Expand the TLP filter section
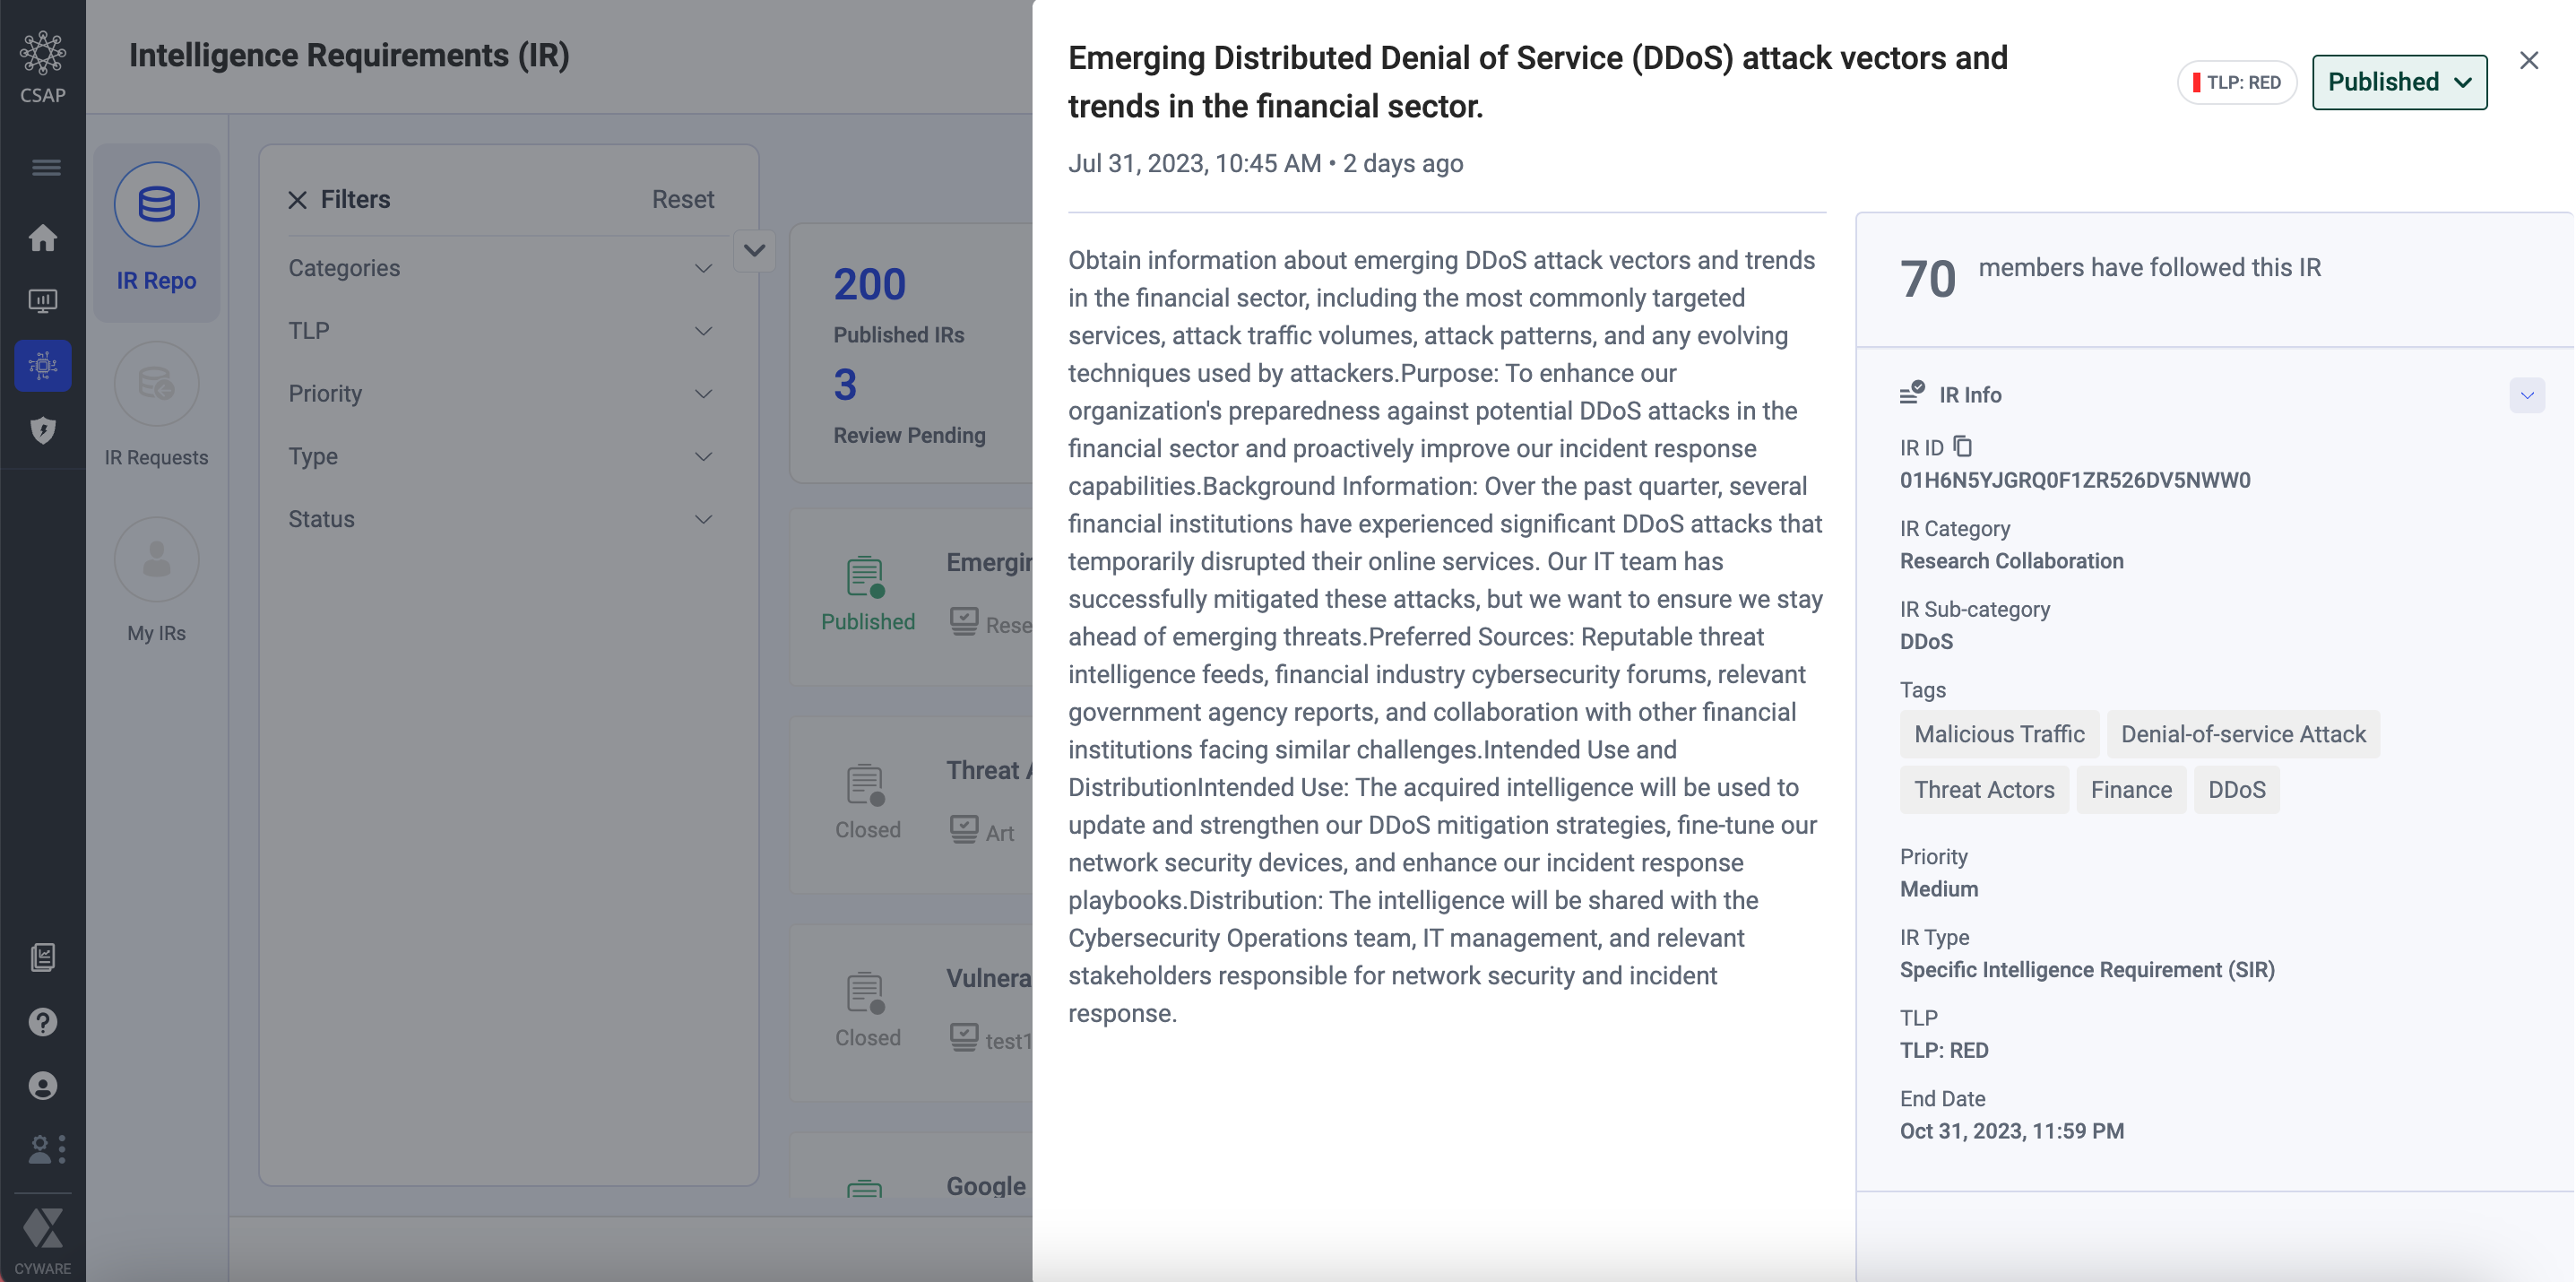The height and width of the screenshot is (1282, 2576). [x=702, y=331]
